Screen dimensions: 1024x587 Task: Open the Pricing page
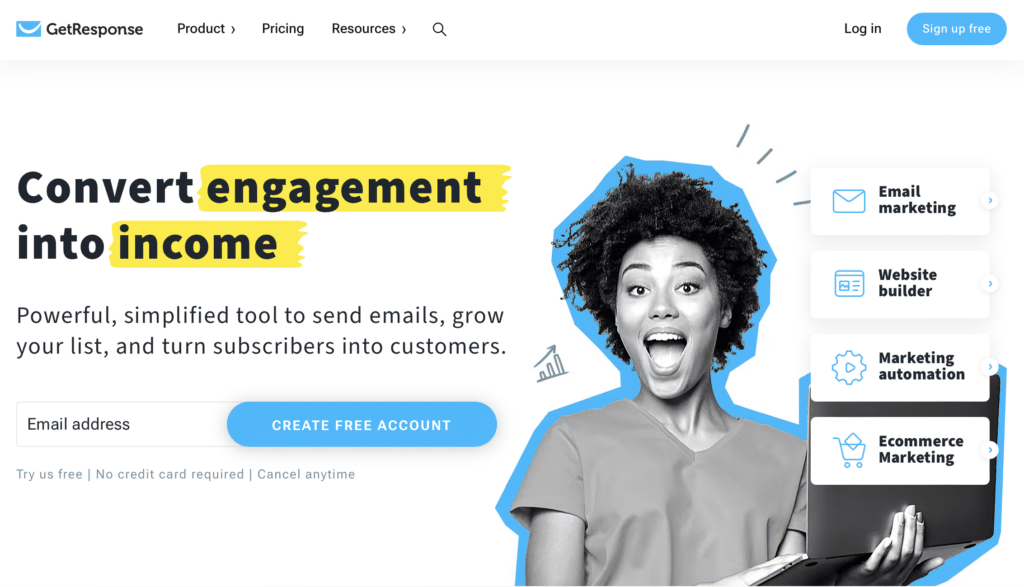283,29
